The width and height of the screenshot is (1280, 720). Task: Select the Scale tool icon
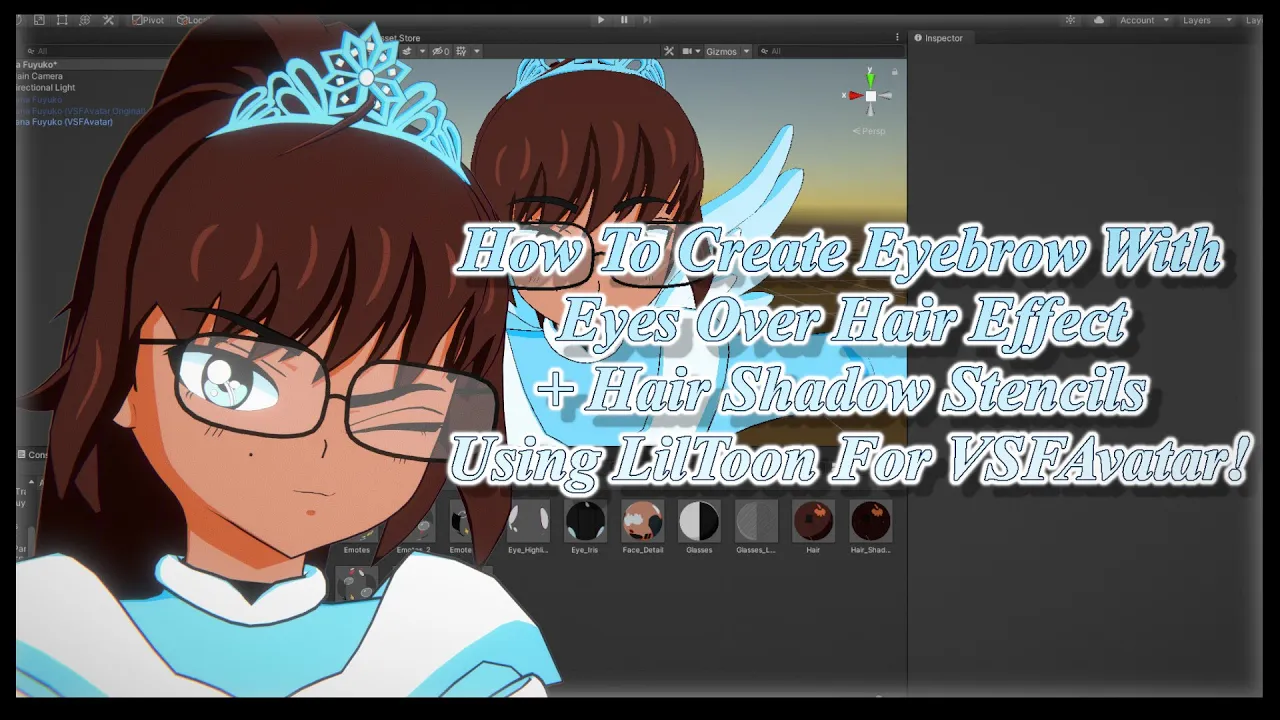click(39, 20)
